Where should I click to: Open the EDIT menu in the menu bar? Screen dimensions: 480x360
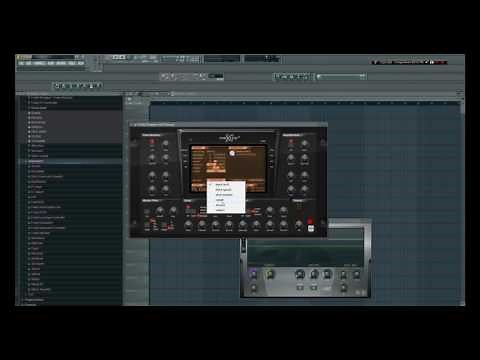click(x=29, y=63)
